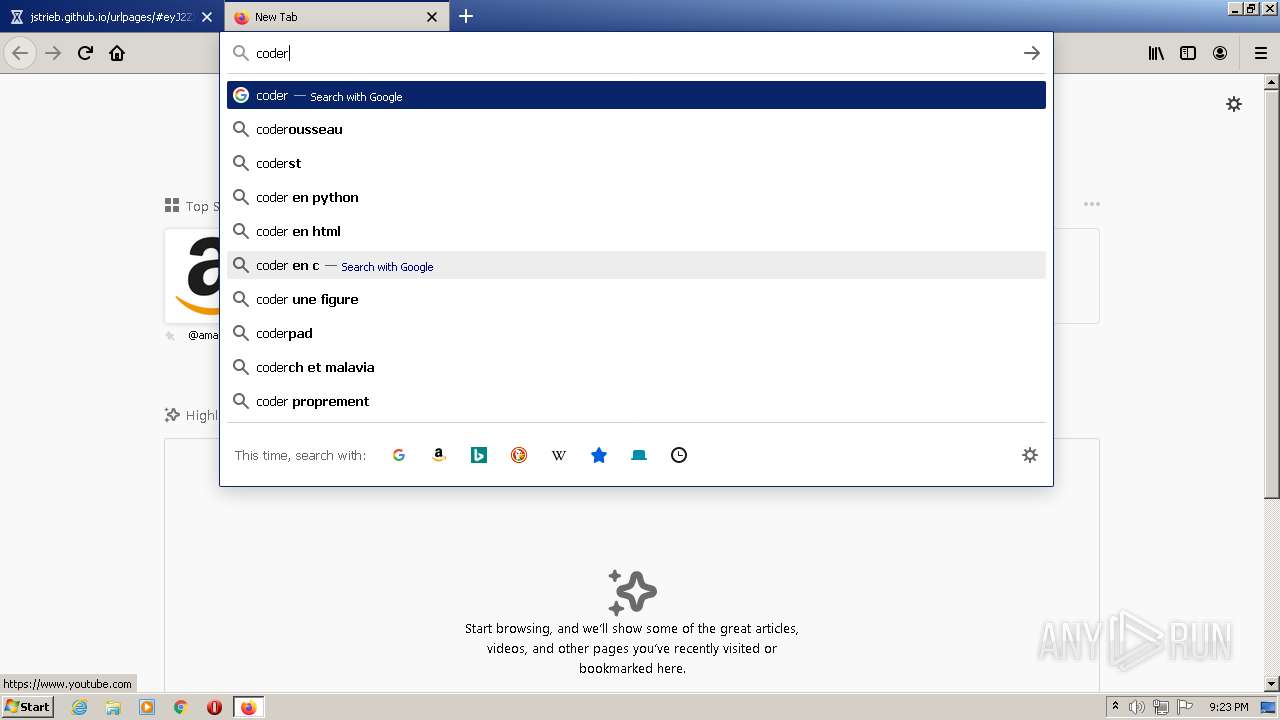Search this time with DuckDuckGo icon
1280x720 pixels.
pyautogui.click(x=519, y=455)
